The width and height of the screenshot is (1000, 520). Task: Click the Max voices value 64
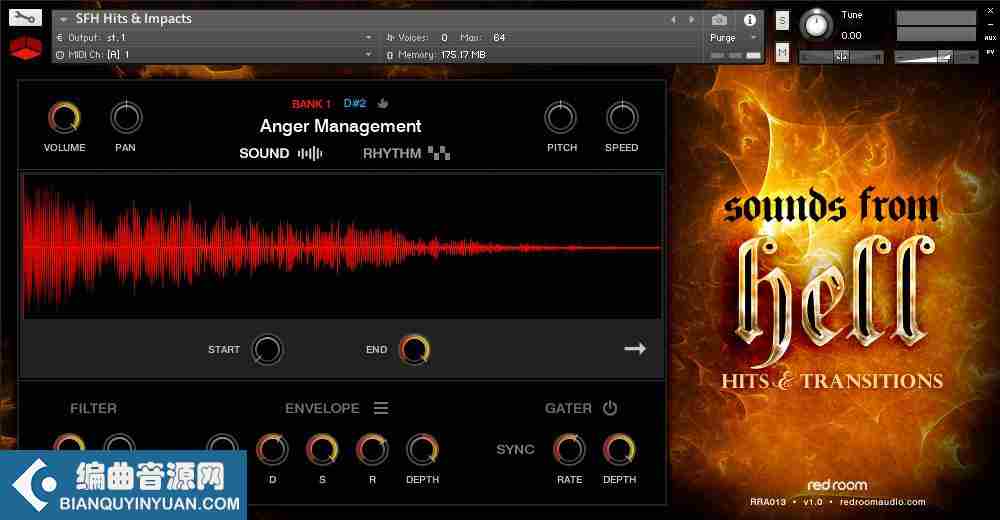point(499,38)
